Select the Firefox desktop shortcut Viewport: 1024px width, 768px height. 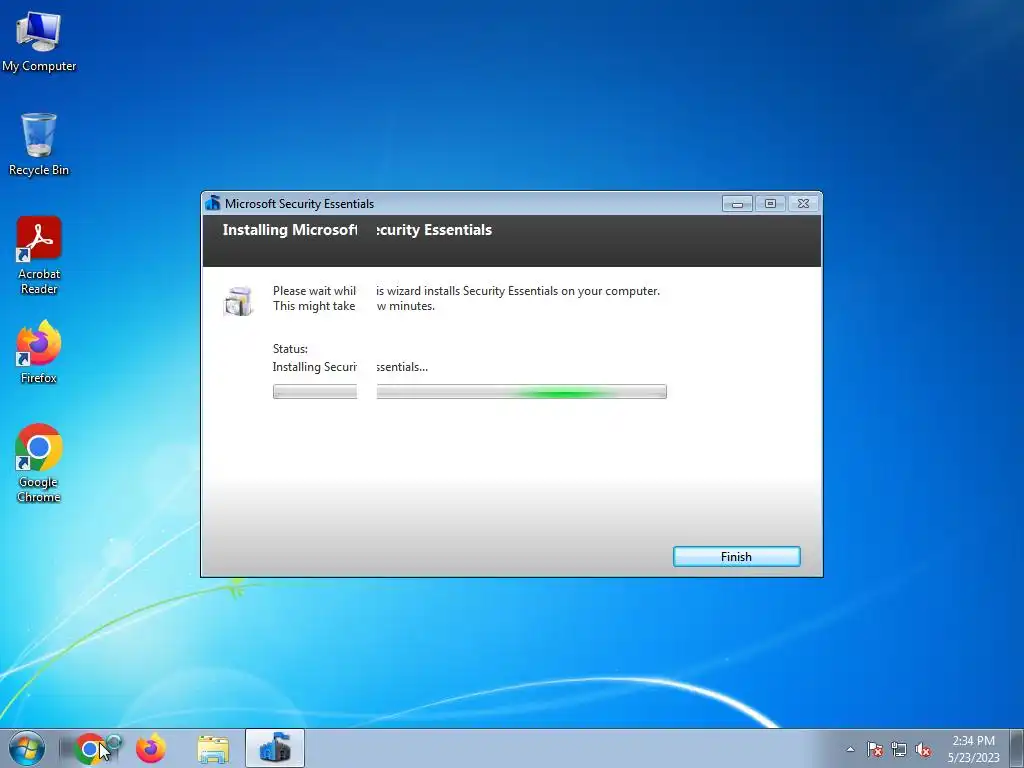(x=39, y=352)
